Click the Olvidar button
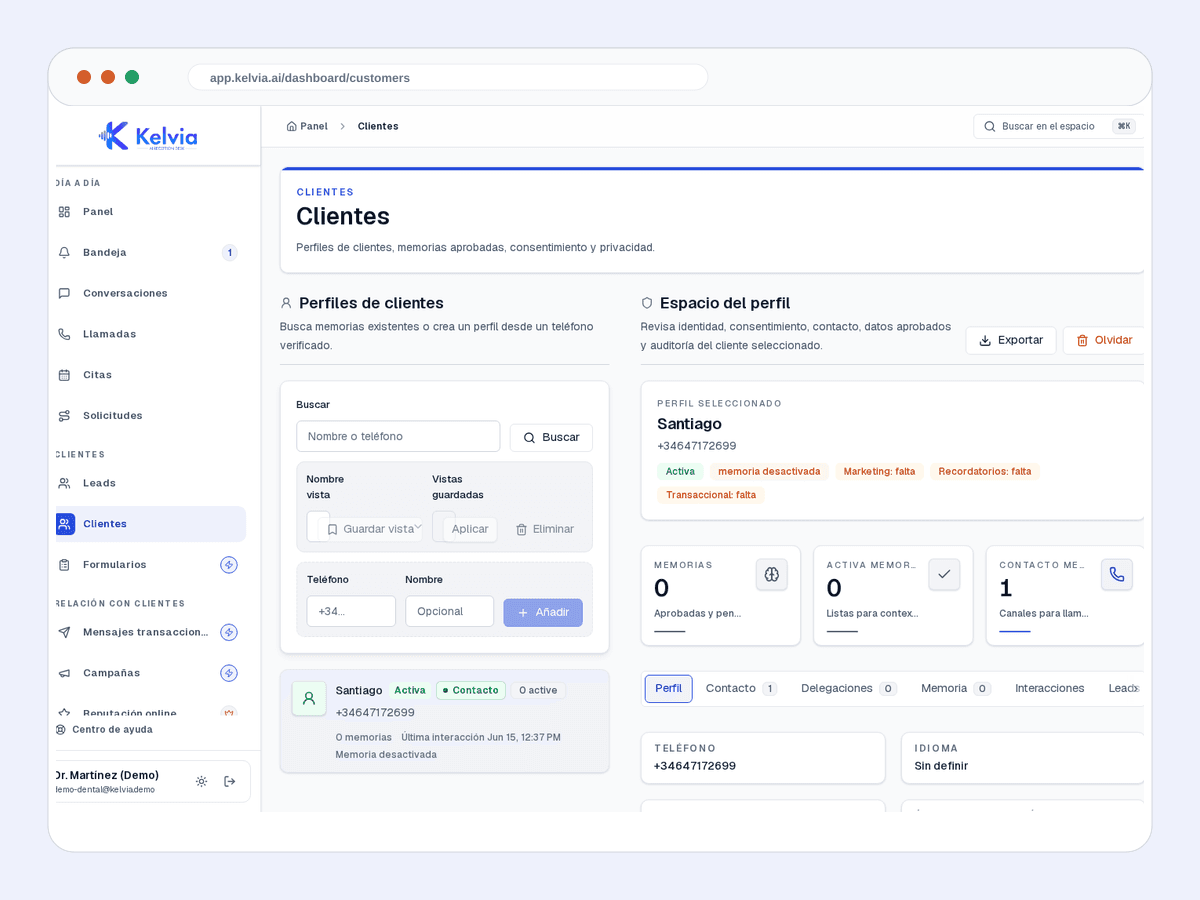This screenshot has height=900, width=1200. pos(1104,340)
